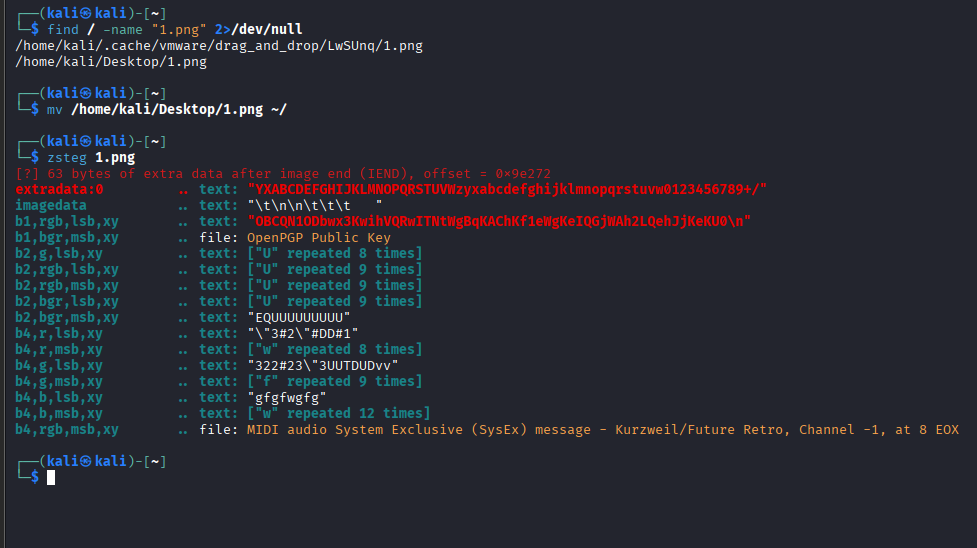Click the "gfgfwgfg" text result
The image size is (977, 548).
[287, 398]
